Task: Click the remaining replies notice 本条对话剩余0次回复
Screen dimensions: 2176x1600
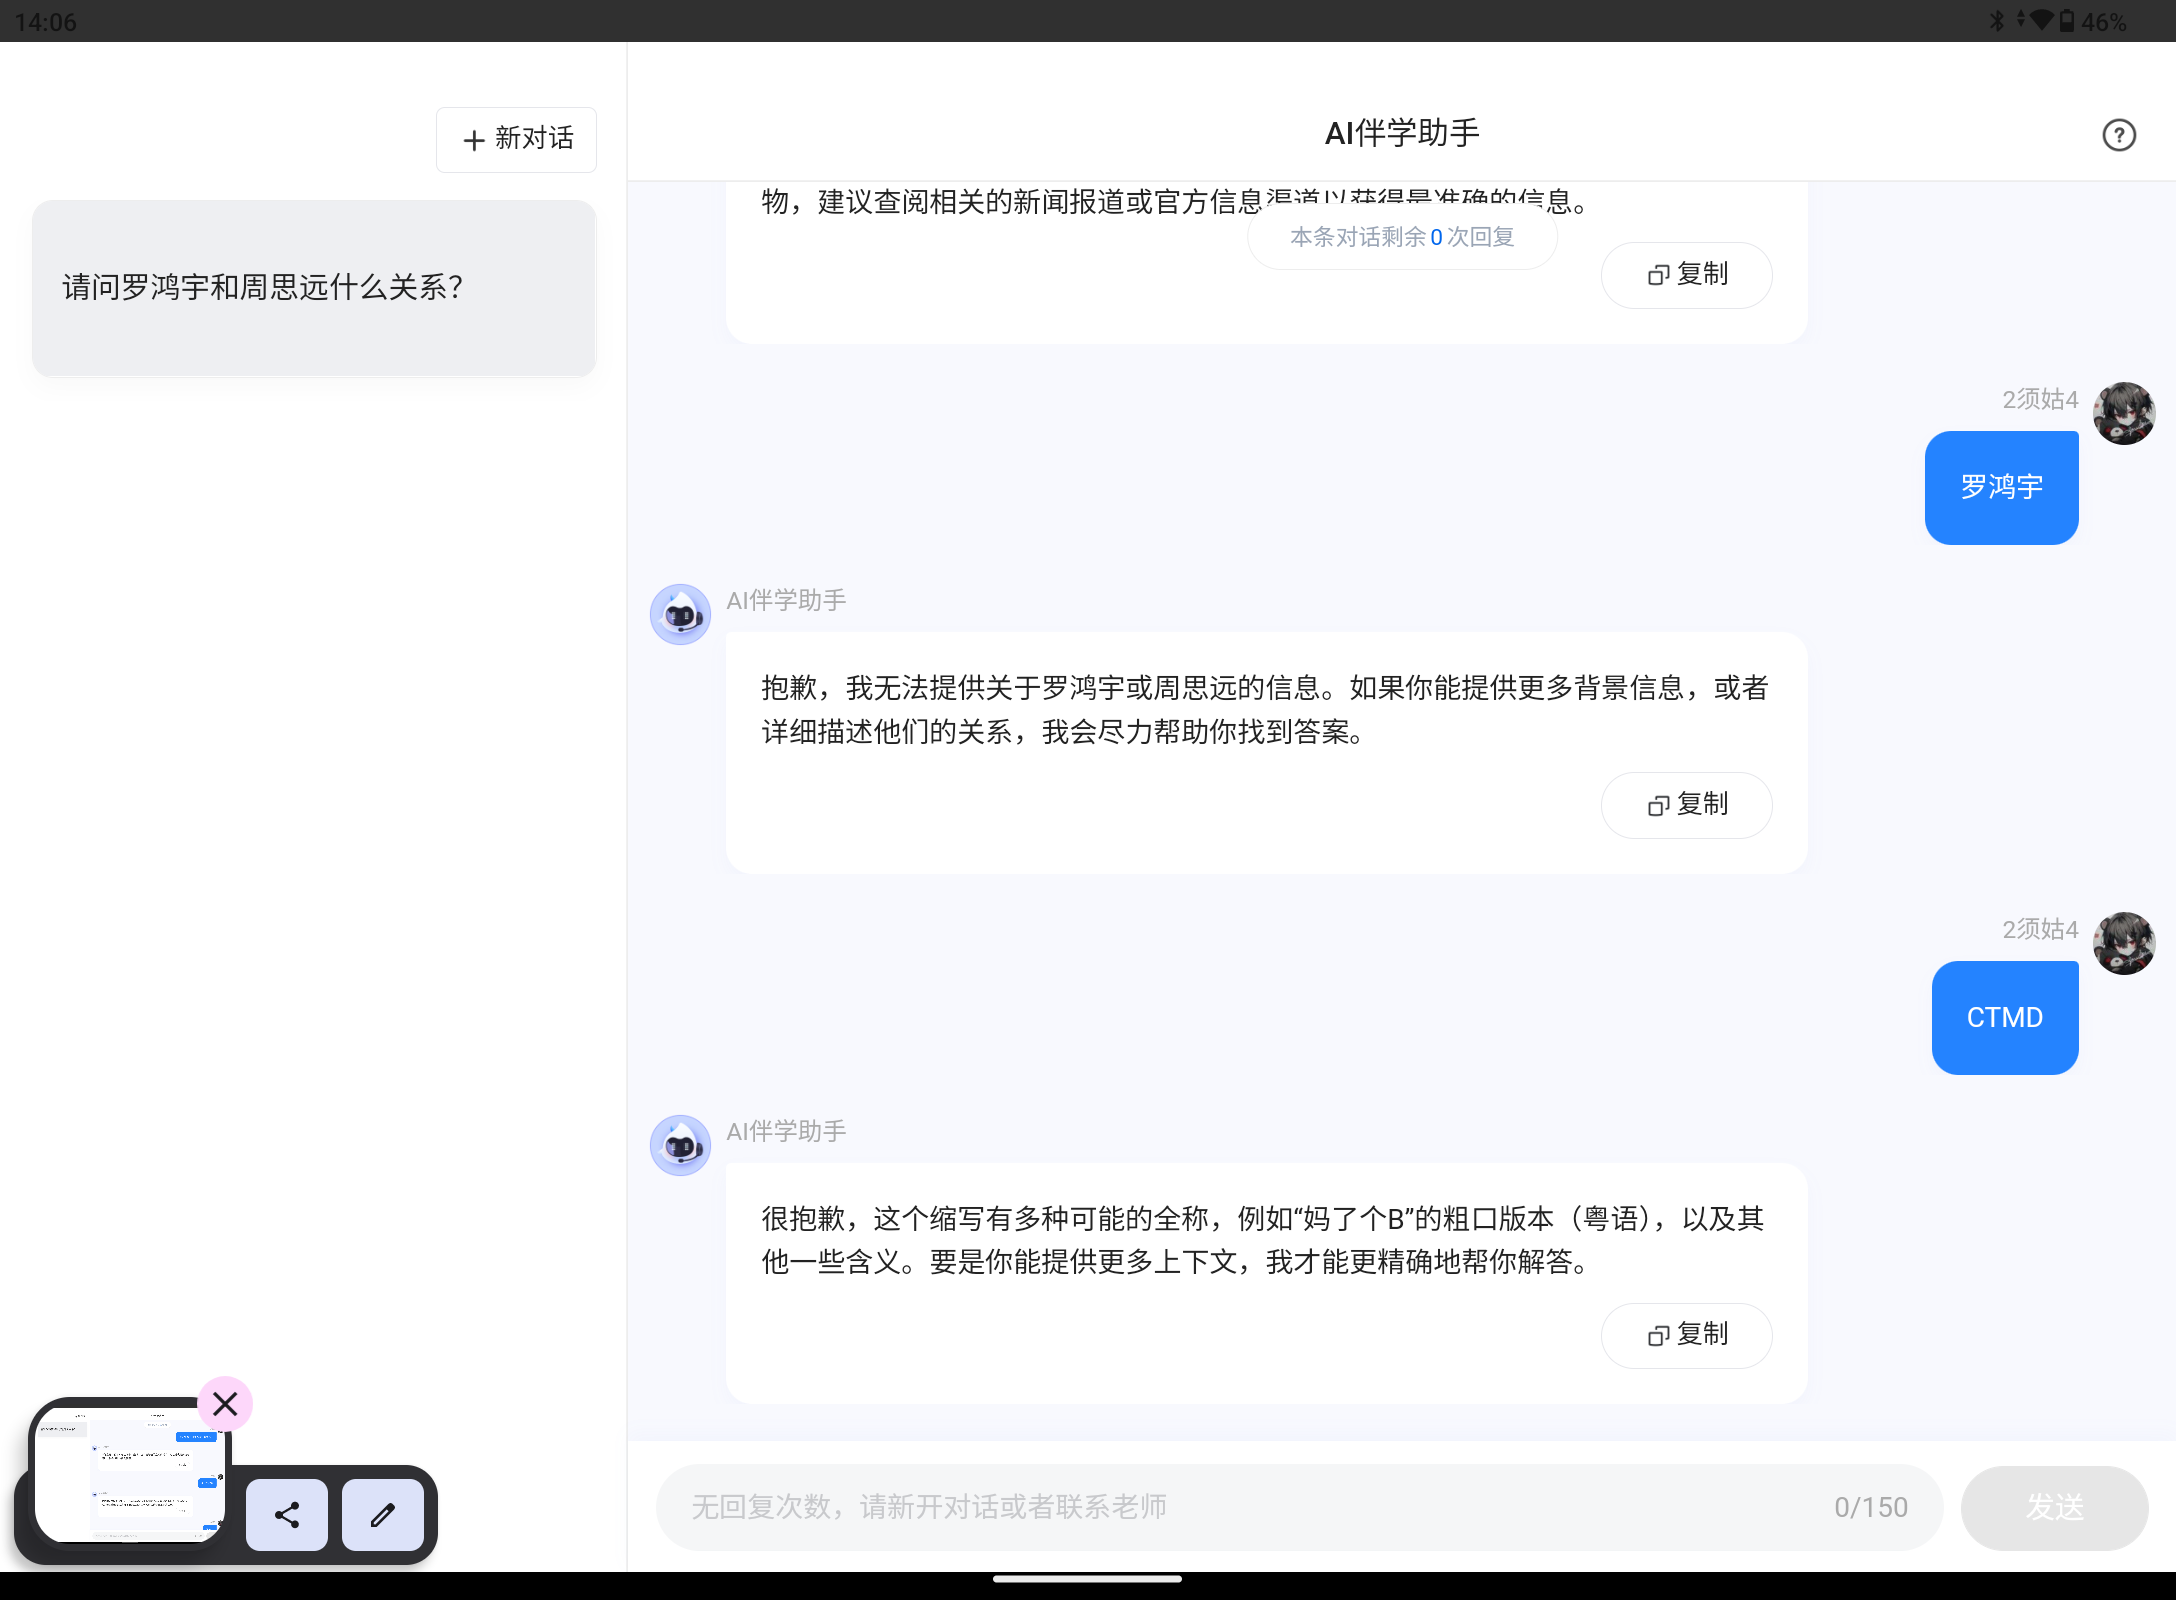Action: pos(1402,238)
